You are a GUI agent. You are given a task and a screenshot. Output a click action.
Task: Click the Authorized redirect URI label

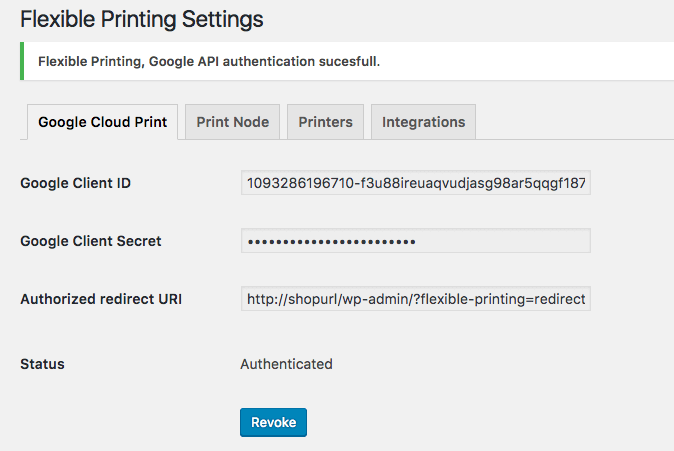[101, 299]
